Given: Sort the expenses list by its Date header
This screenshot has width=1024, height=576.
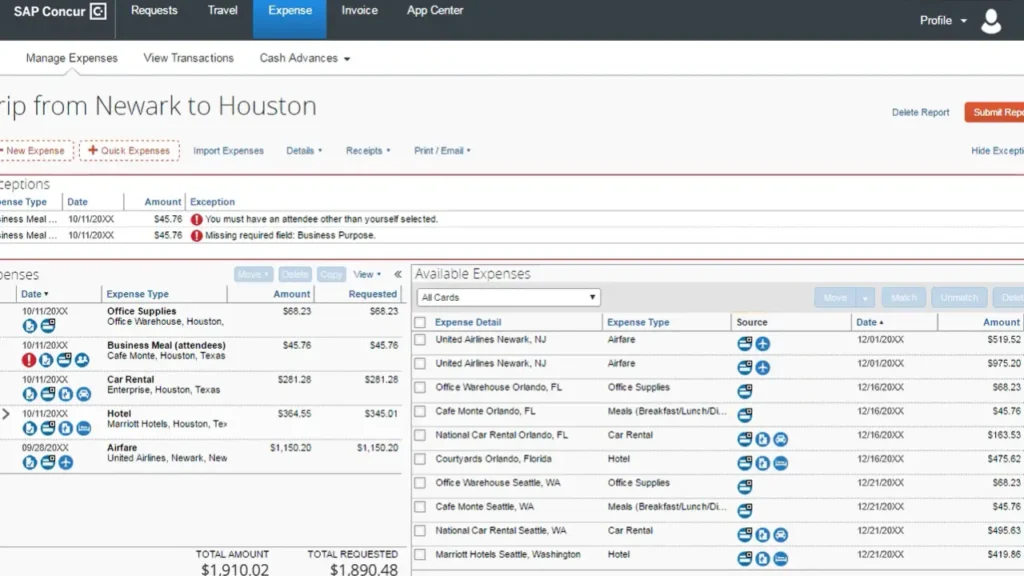Looking at the screenshot, I should pos(34,295).
